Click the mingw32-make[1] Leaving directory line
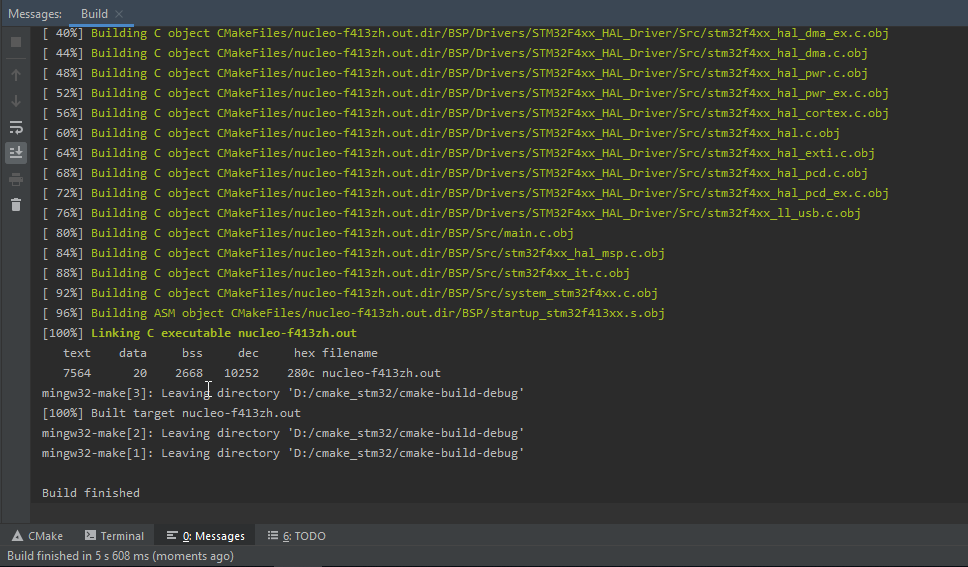 click(283, 453)
